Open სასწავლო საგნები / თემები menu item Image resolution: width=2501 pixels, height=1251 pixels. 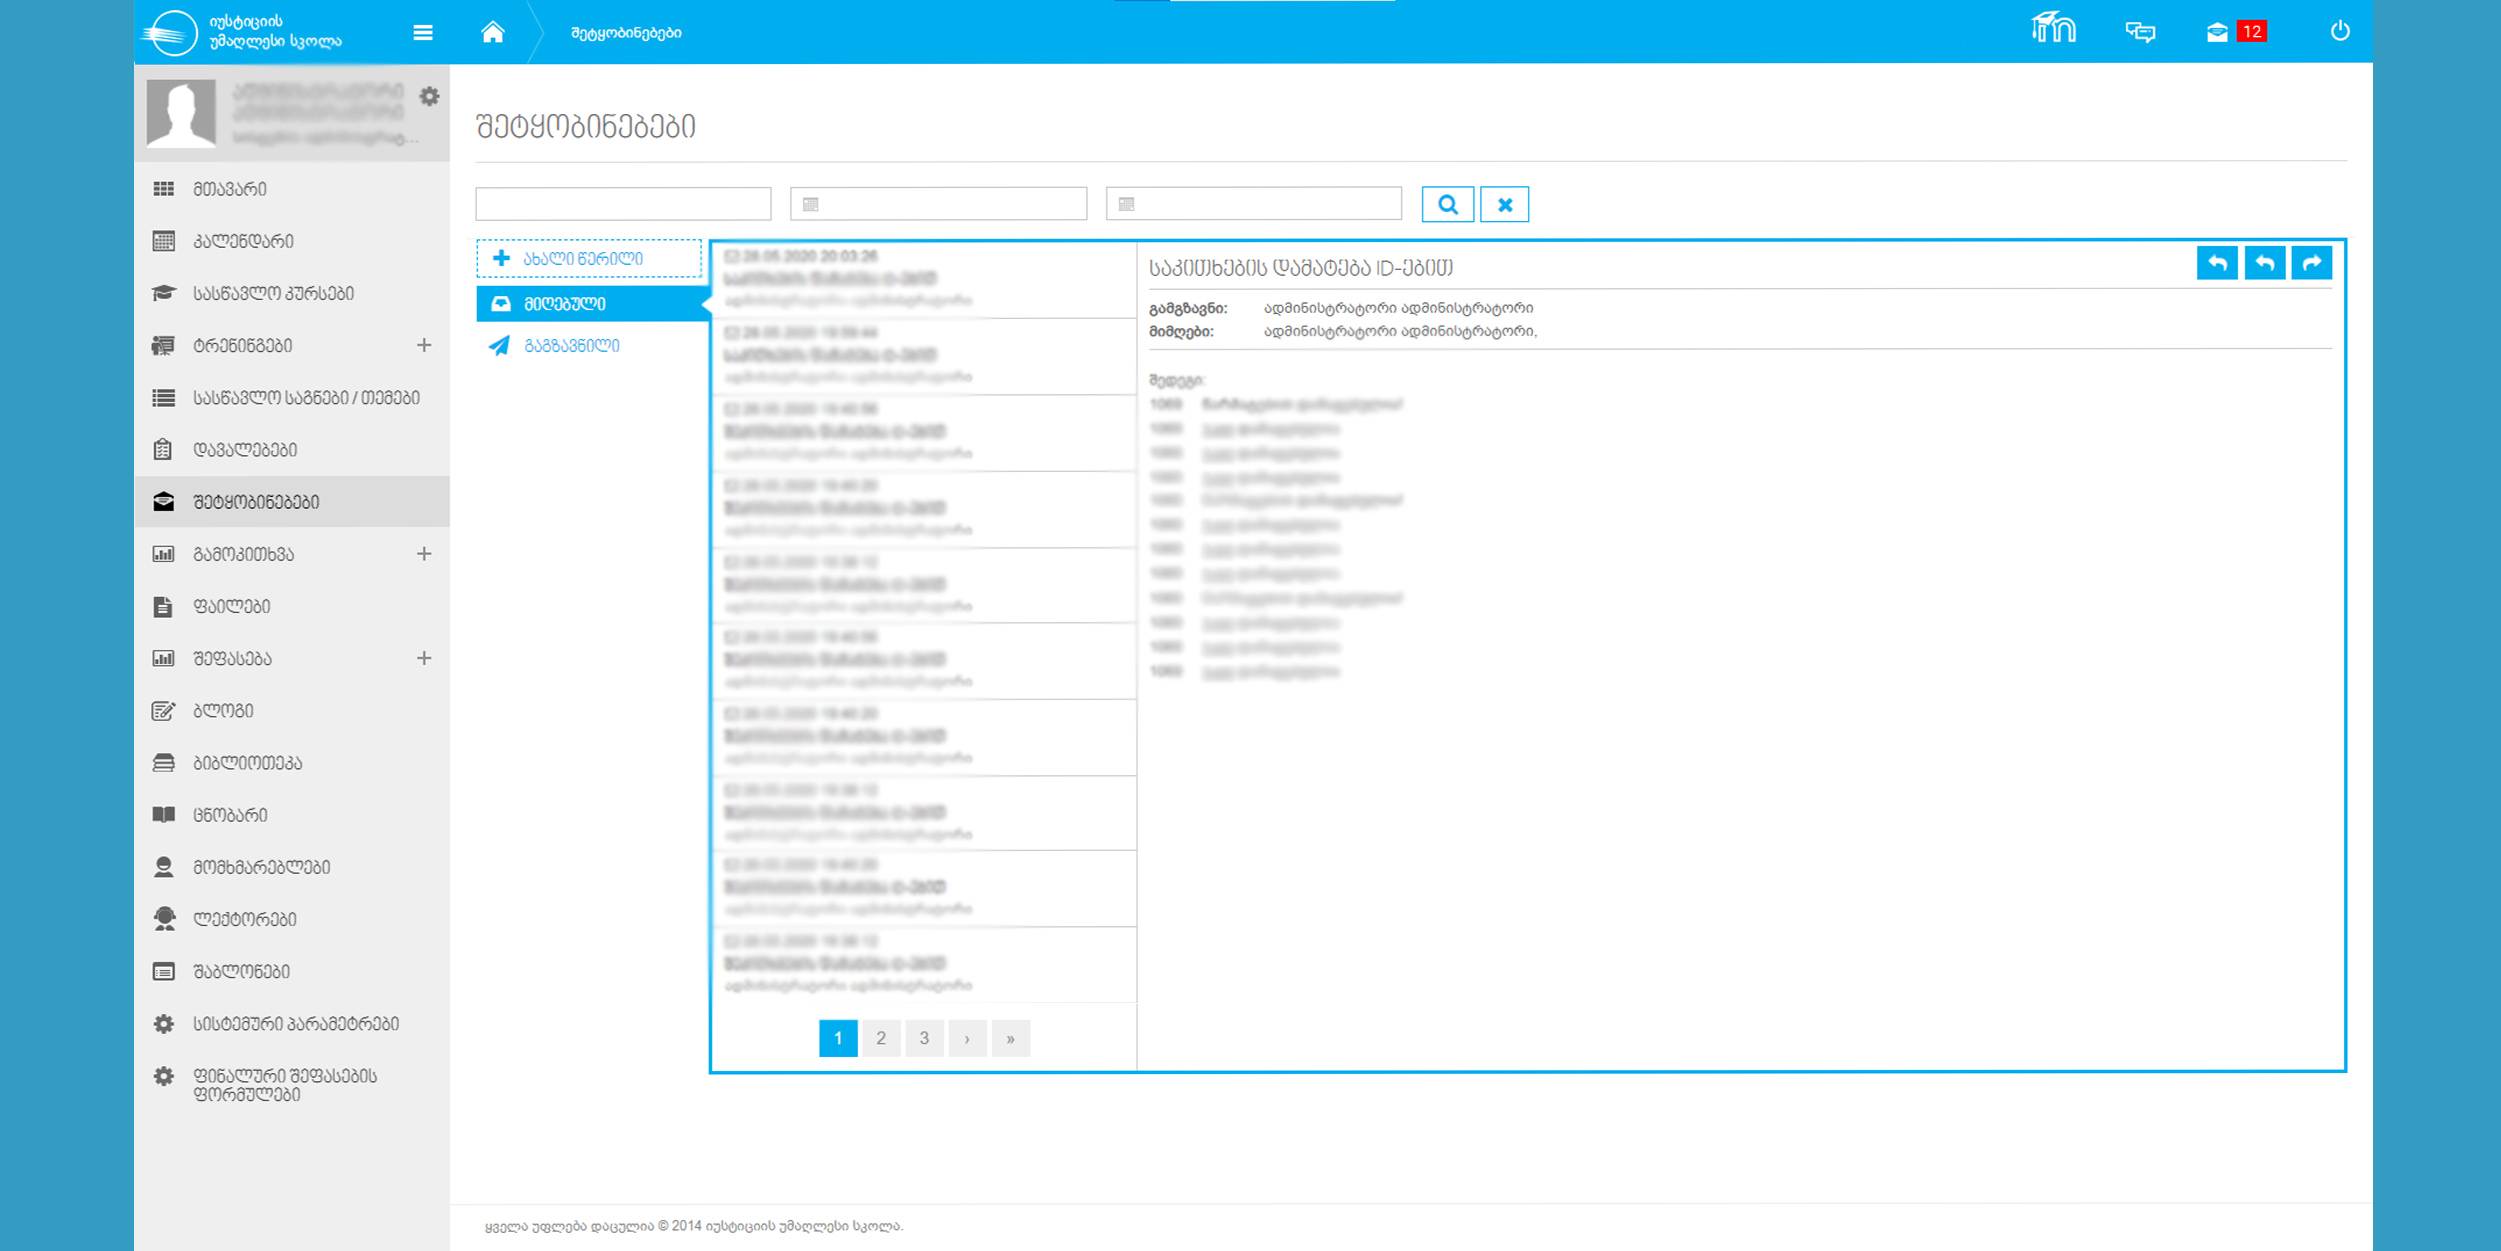pos(292,397)
